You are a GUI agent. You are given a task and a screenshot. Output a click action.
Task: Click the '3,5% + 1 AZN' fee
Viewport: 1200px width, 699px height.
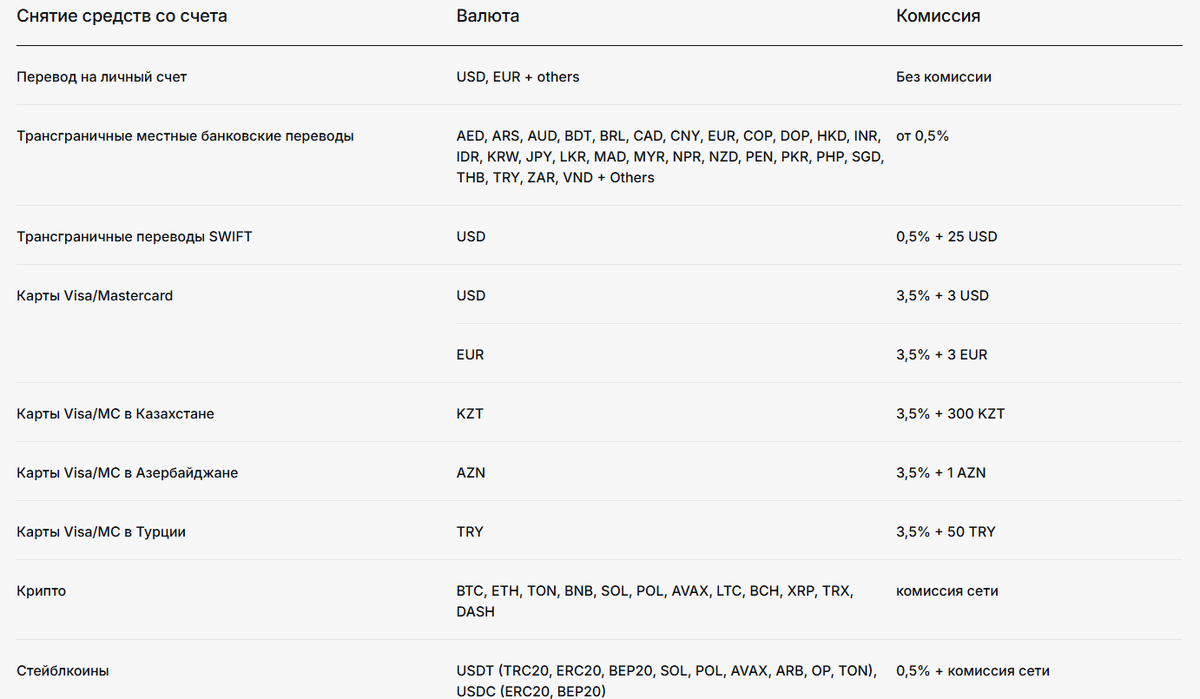tap(941, 473)
